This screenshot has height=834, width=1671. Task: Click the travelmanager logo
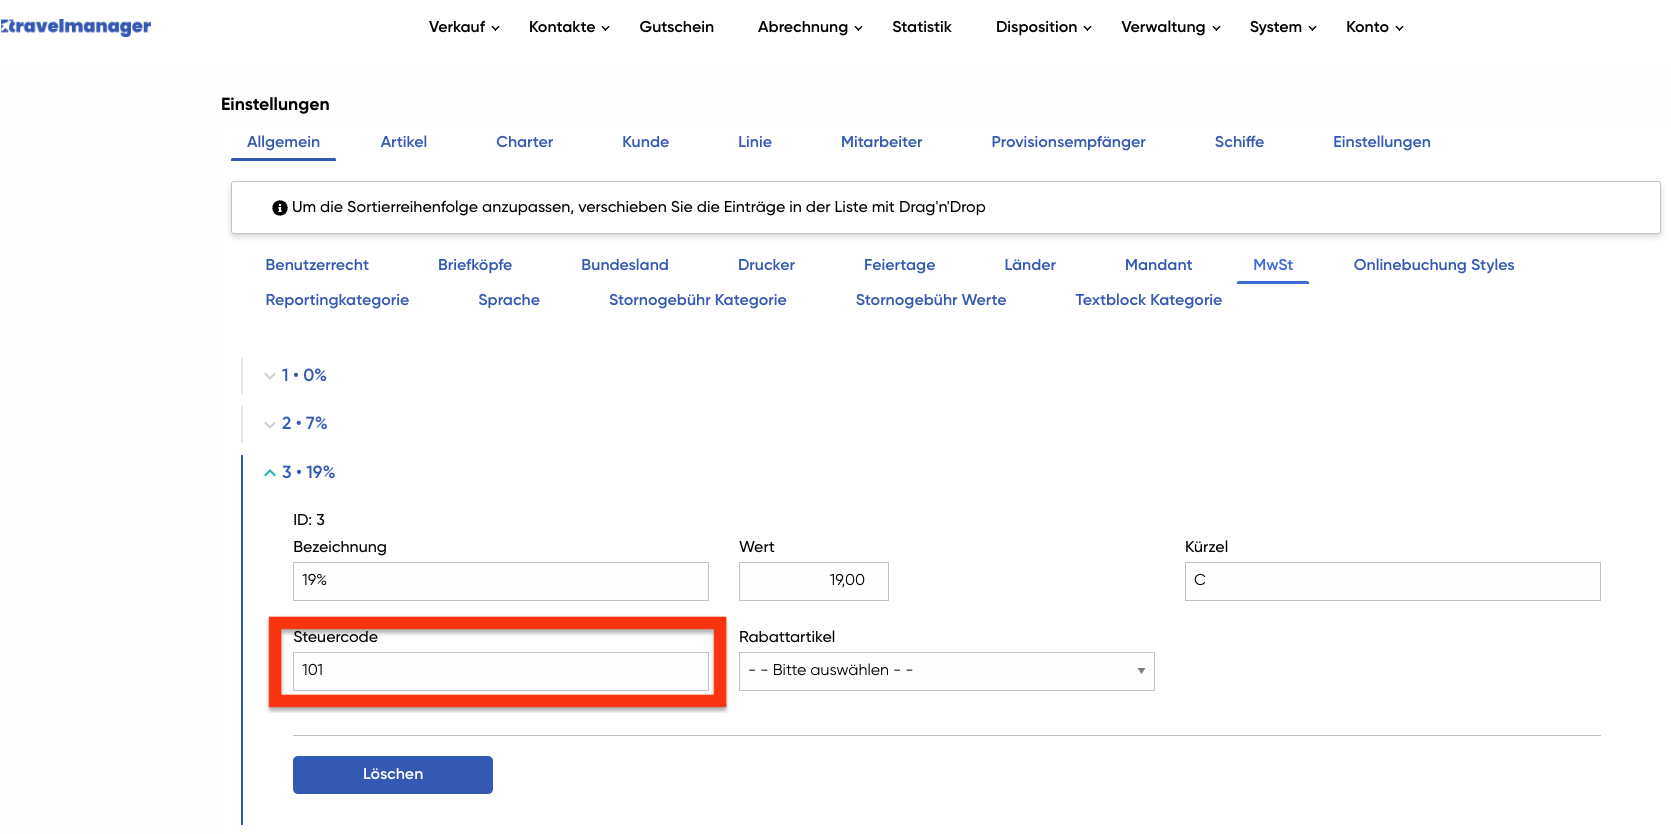[x=75, y=27]
